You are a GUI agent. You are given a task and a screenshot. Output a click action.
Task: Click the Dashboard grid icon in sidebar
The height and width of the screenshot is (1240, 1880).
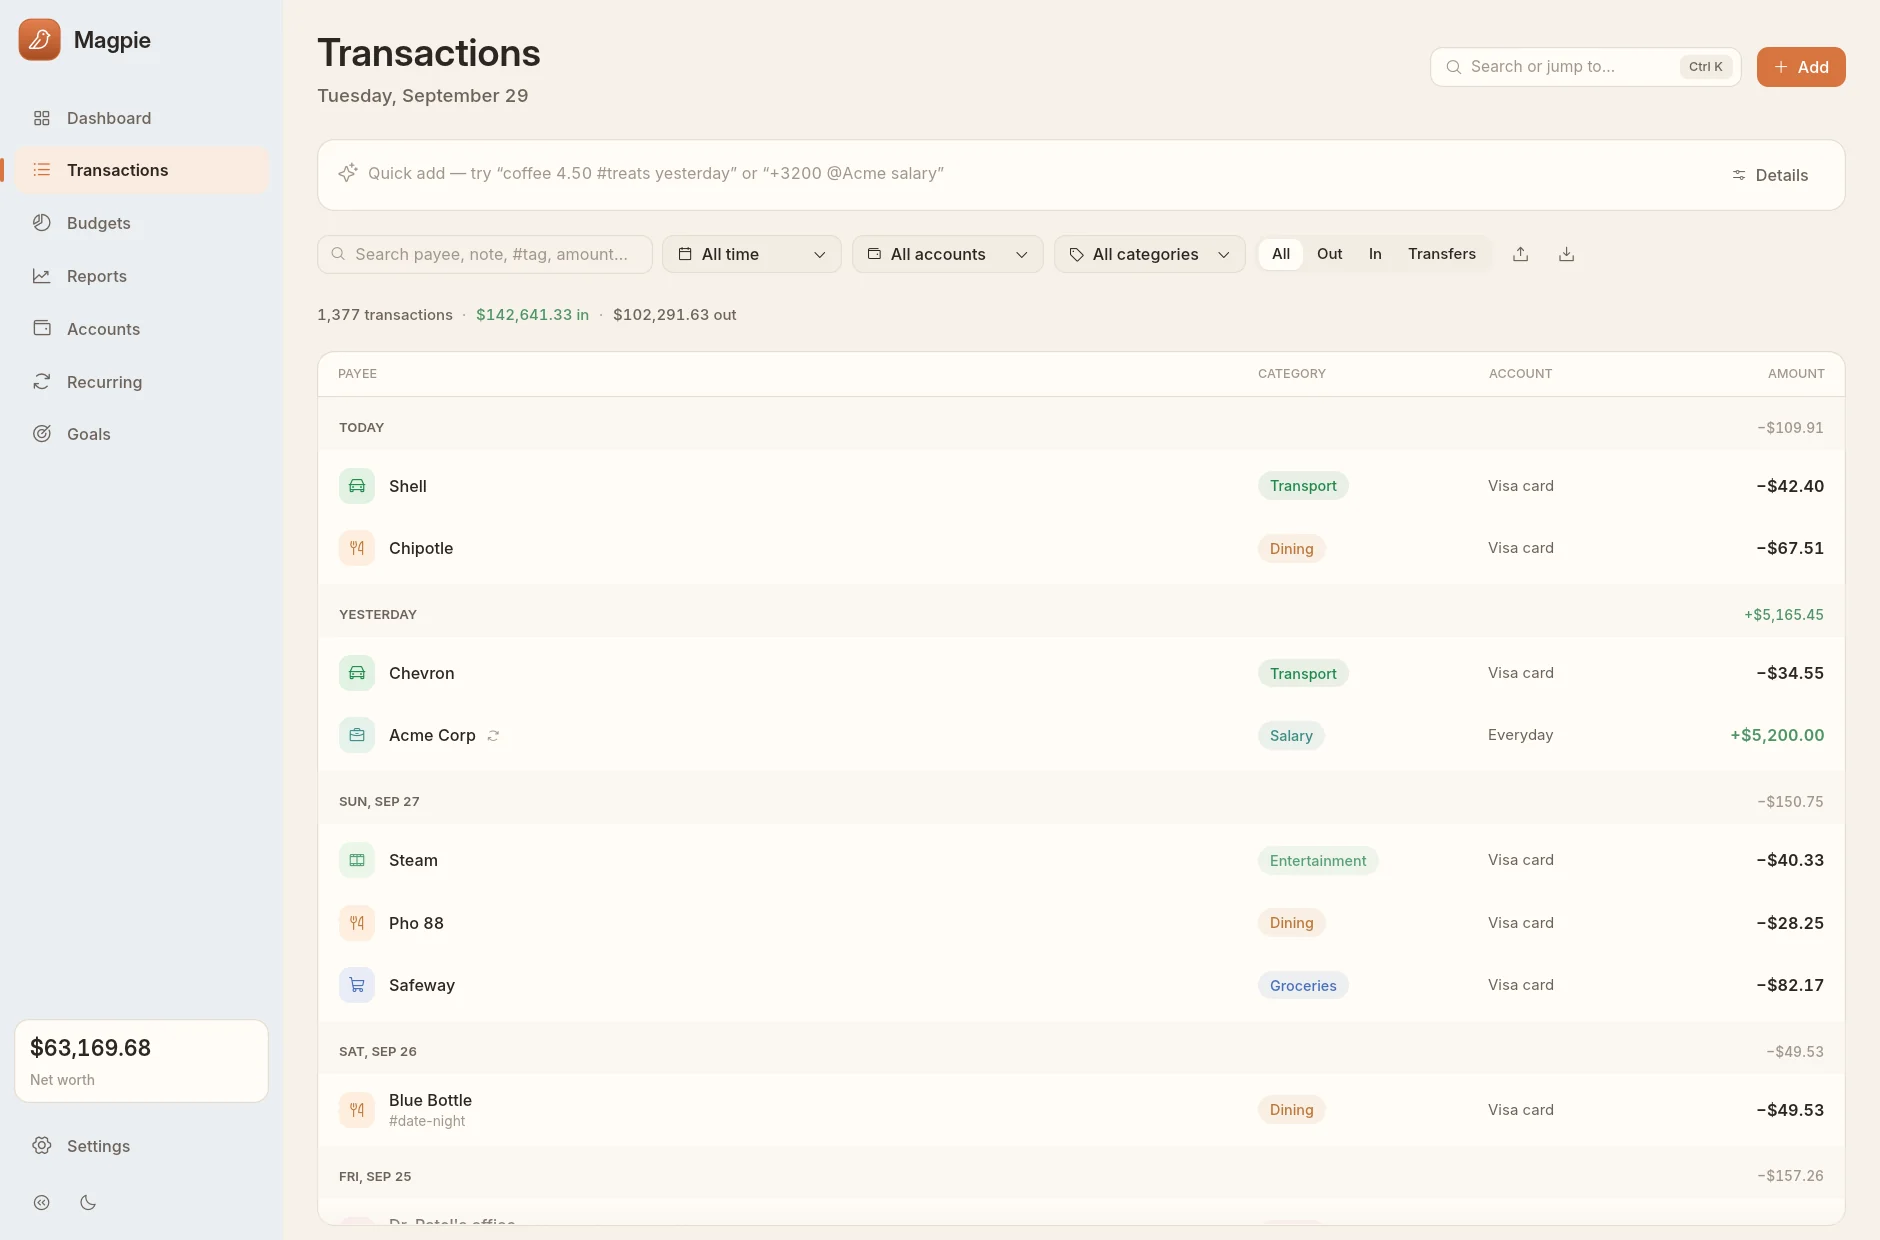[x=41, y=118]
